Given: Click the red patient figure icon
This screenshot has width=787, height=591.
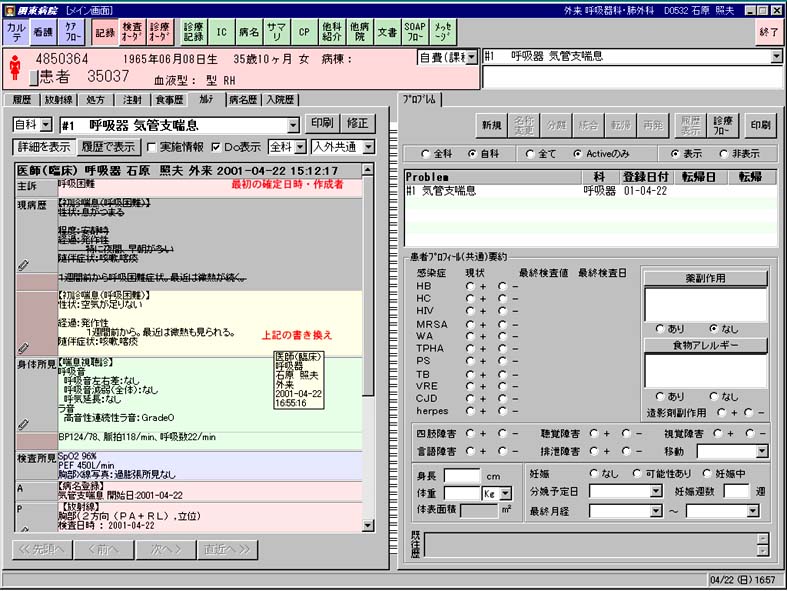Looking at the screenshot, I should tap(15, 66).
